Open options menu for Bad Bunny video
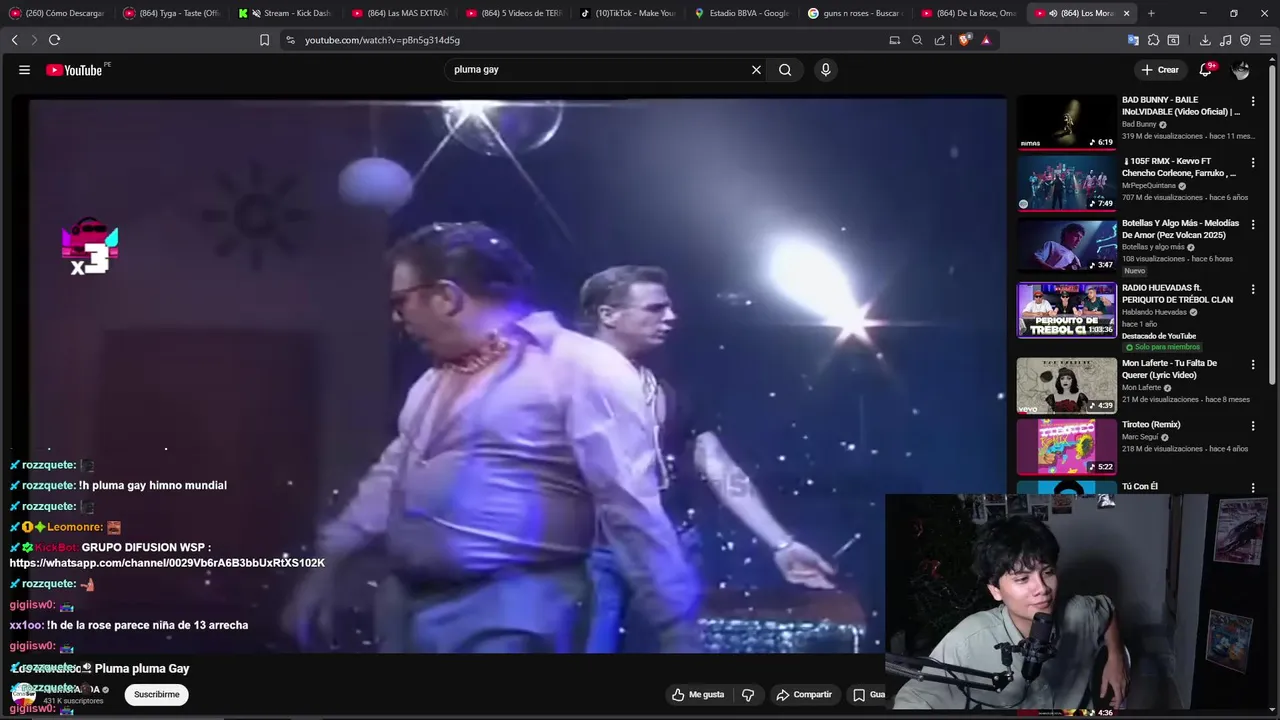1280x720 pixels. point(1253,101)
